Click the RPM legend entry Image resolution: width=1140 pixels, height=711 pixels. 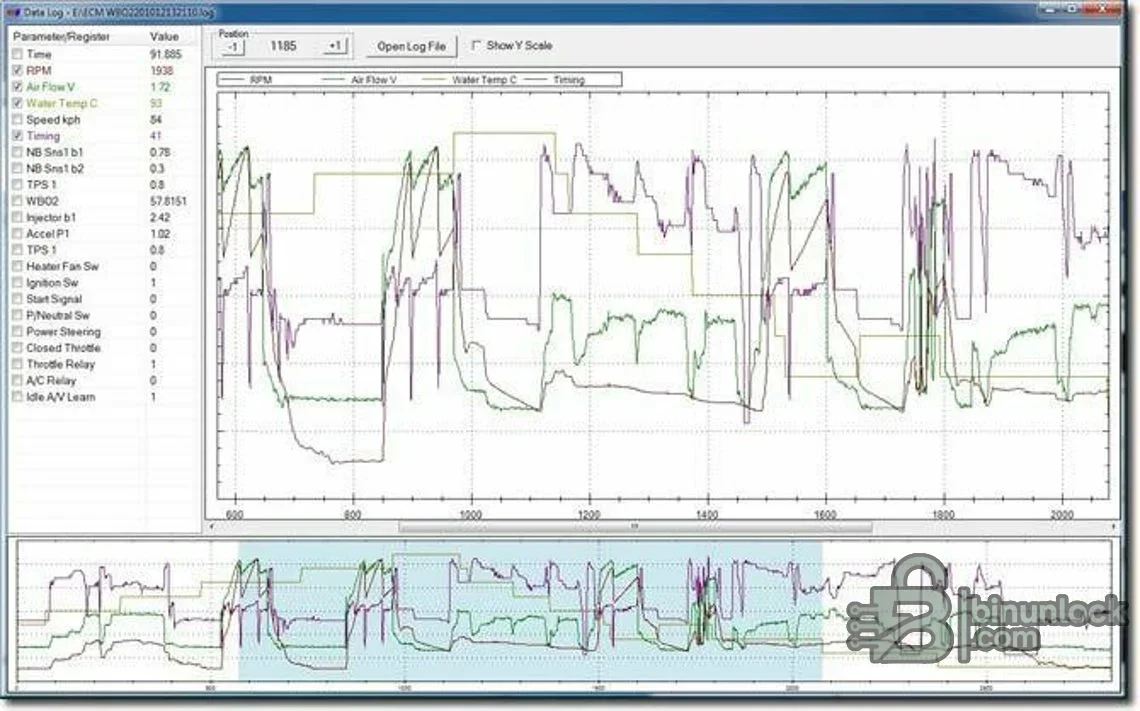click(x=247, y=80)
